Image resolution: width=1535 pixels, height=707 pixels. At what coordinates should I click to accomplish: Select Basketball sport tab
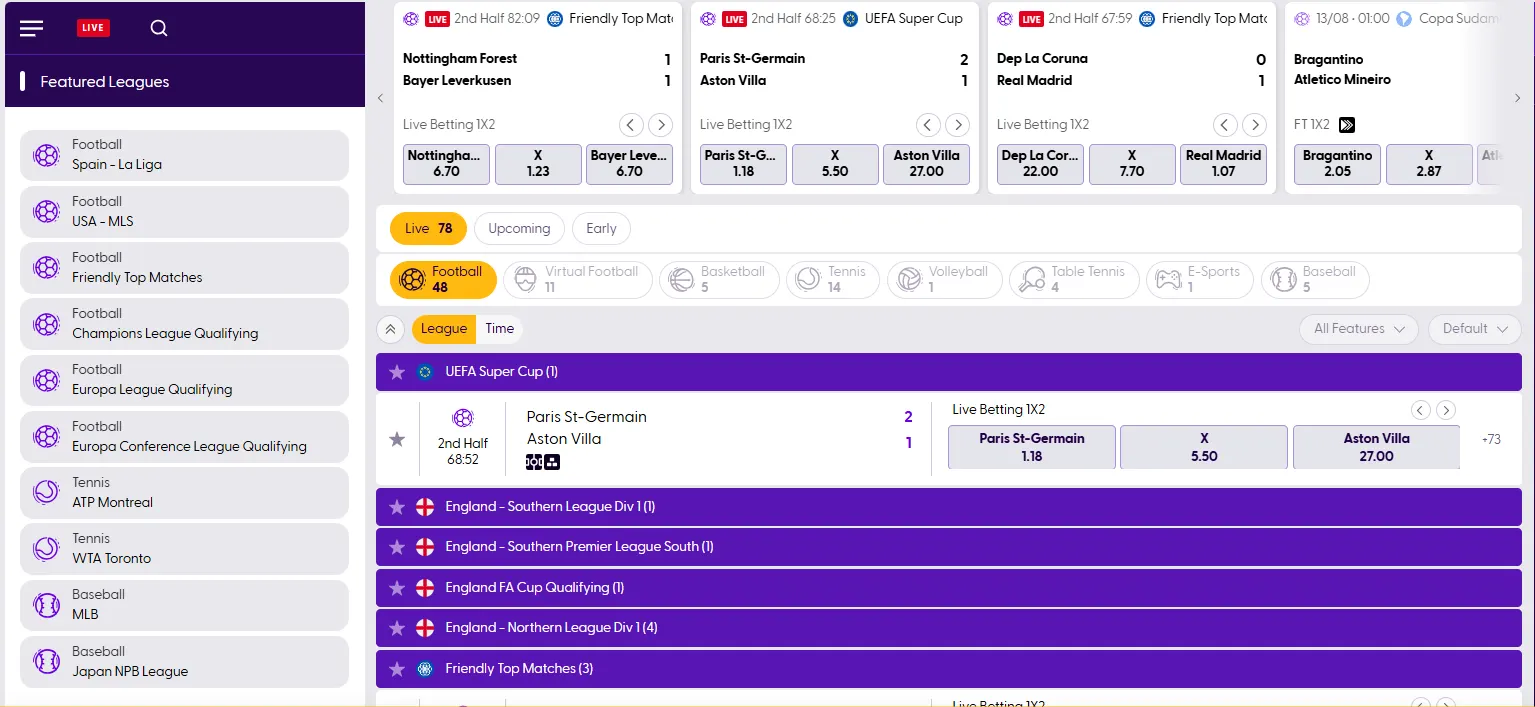click(719, 280)
